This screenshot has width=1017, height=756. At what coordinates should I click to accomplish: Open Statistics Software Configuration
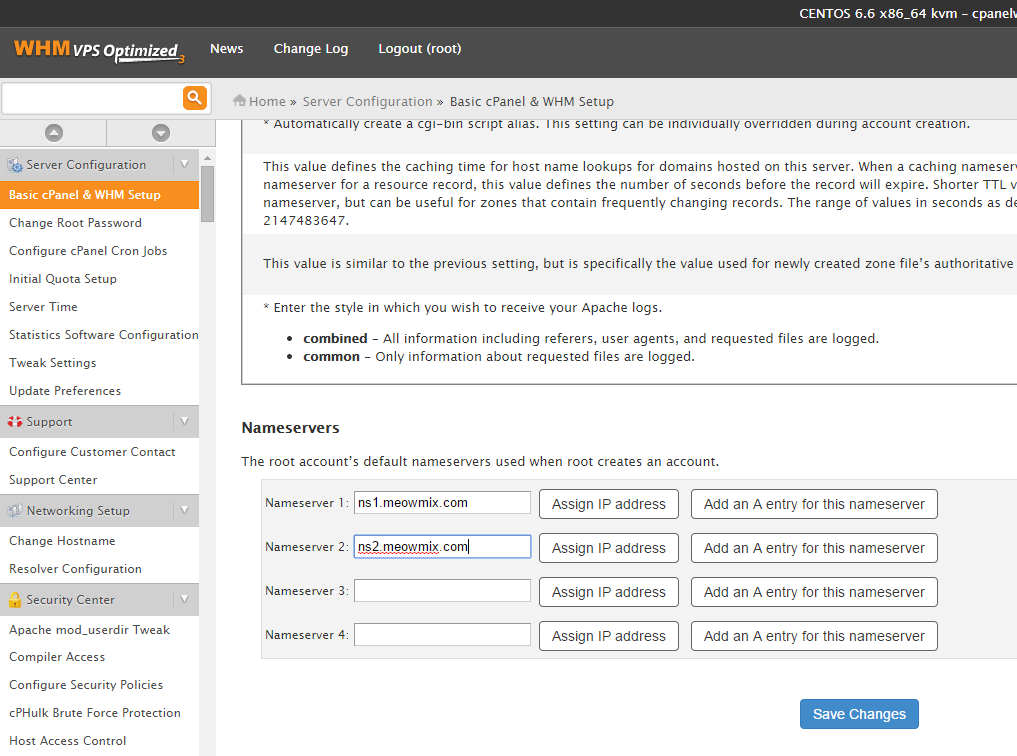click(104, 335)
